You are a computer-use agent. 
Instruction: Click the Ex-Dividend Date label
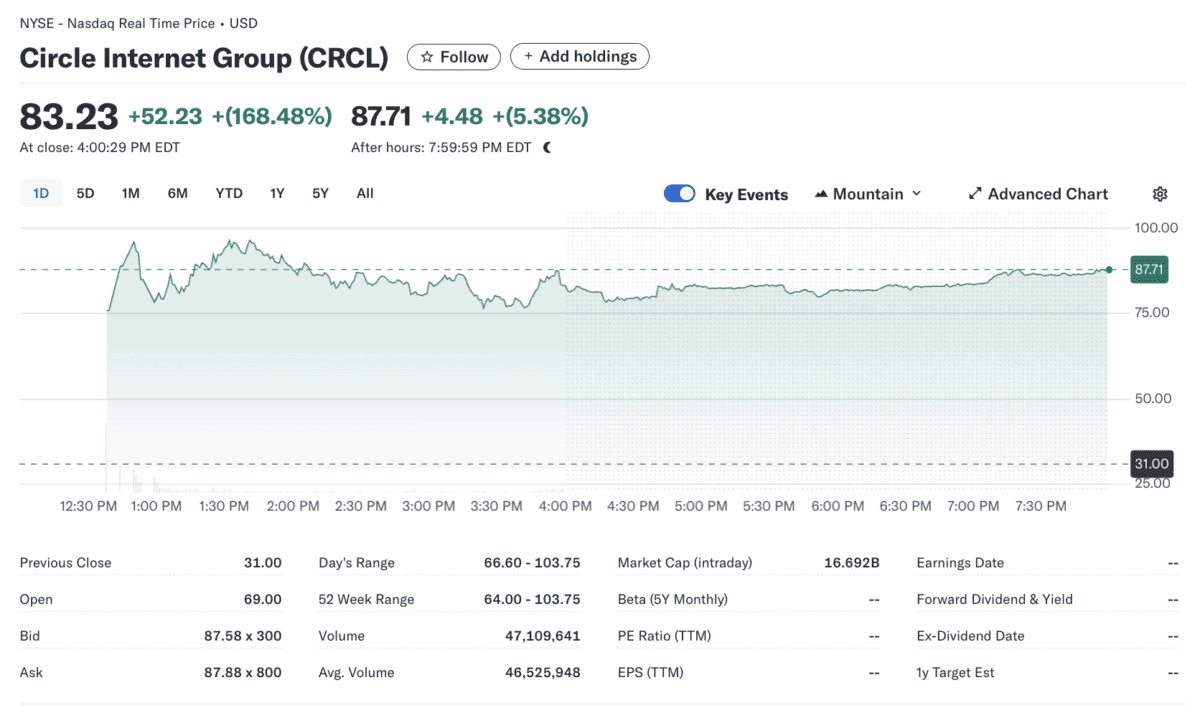tap(971, 636)
